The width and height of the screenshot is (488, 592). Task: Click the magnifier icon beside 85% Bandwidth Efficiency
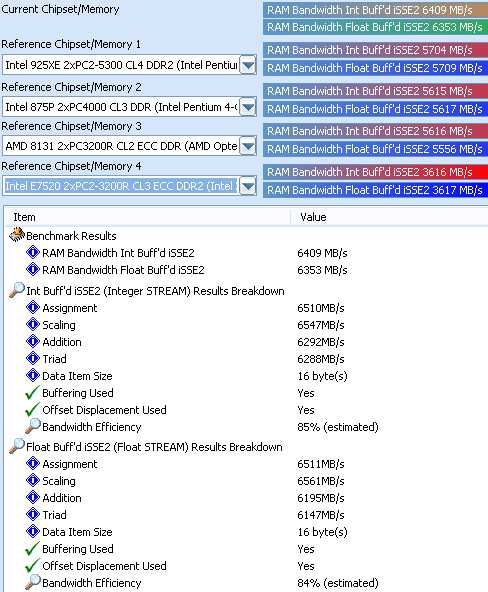click(33, 426)
